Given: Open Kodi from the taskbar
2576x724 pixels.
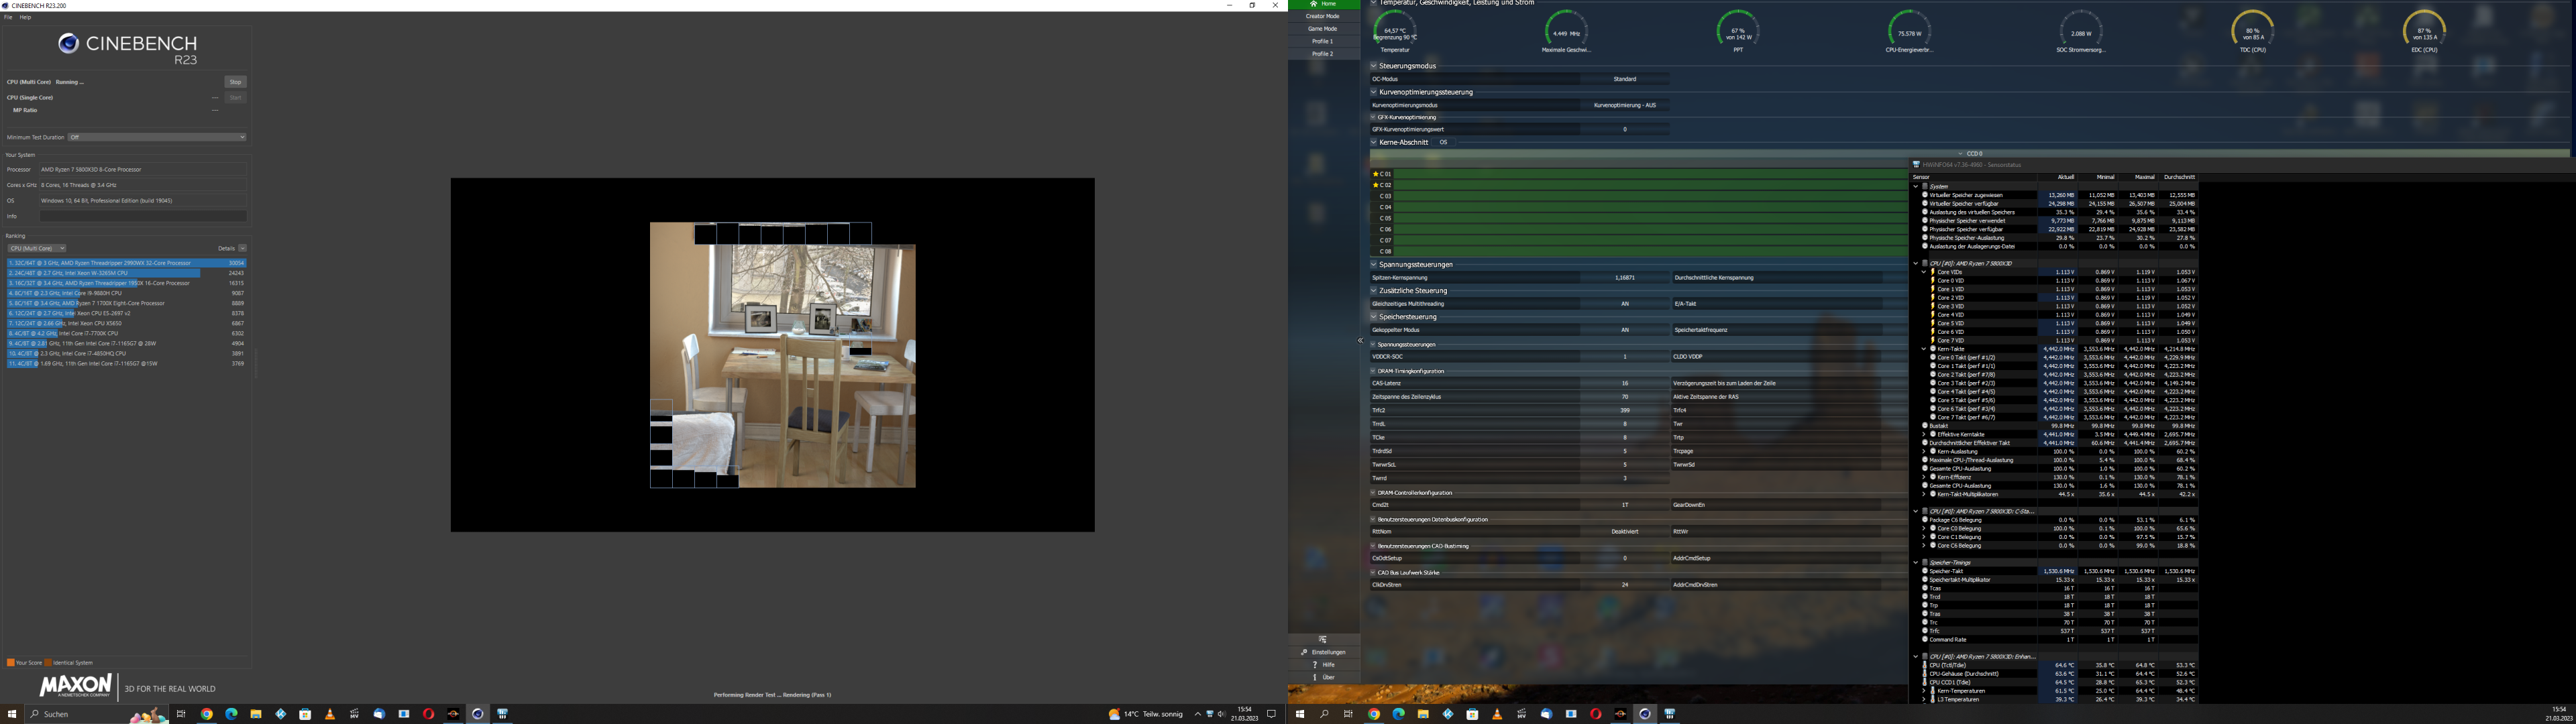Looking at the screenshot, I should click(281, 714).
